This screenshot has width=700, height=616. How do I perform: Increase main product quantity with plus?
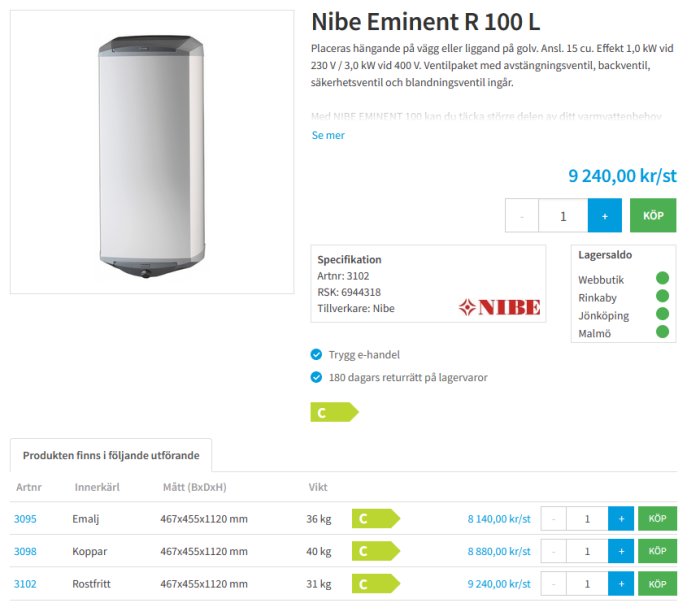(604, 216)
